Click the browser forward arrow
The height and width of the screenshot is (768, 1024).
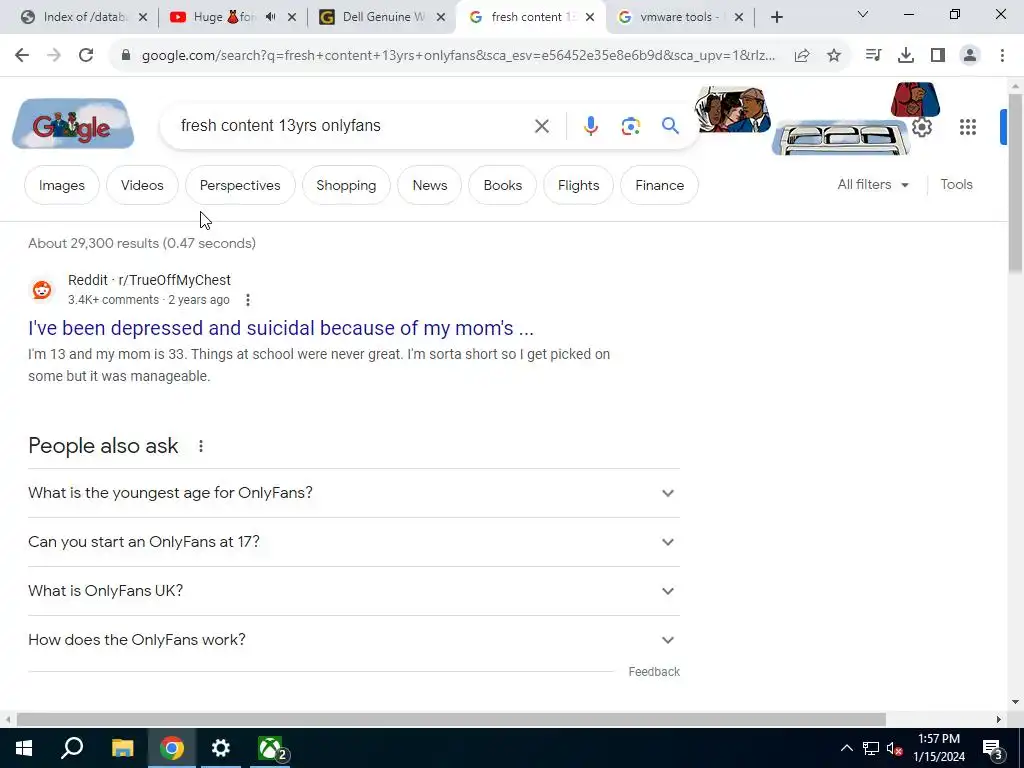54,55
